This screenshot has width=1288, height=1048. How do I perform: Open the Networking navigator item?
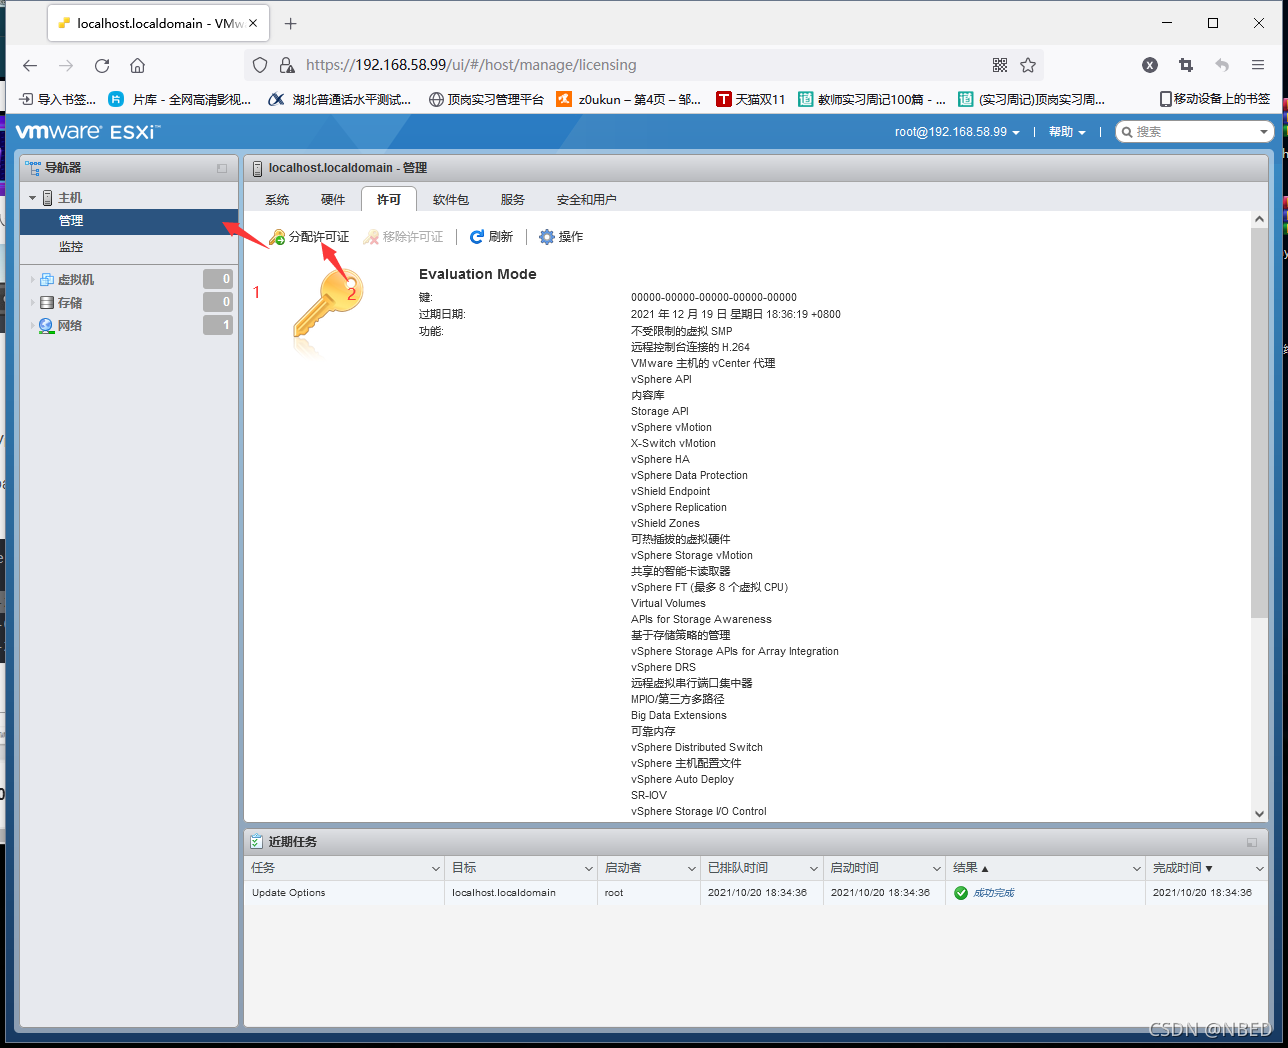click(70, 326)
